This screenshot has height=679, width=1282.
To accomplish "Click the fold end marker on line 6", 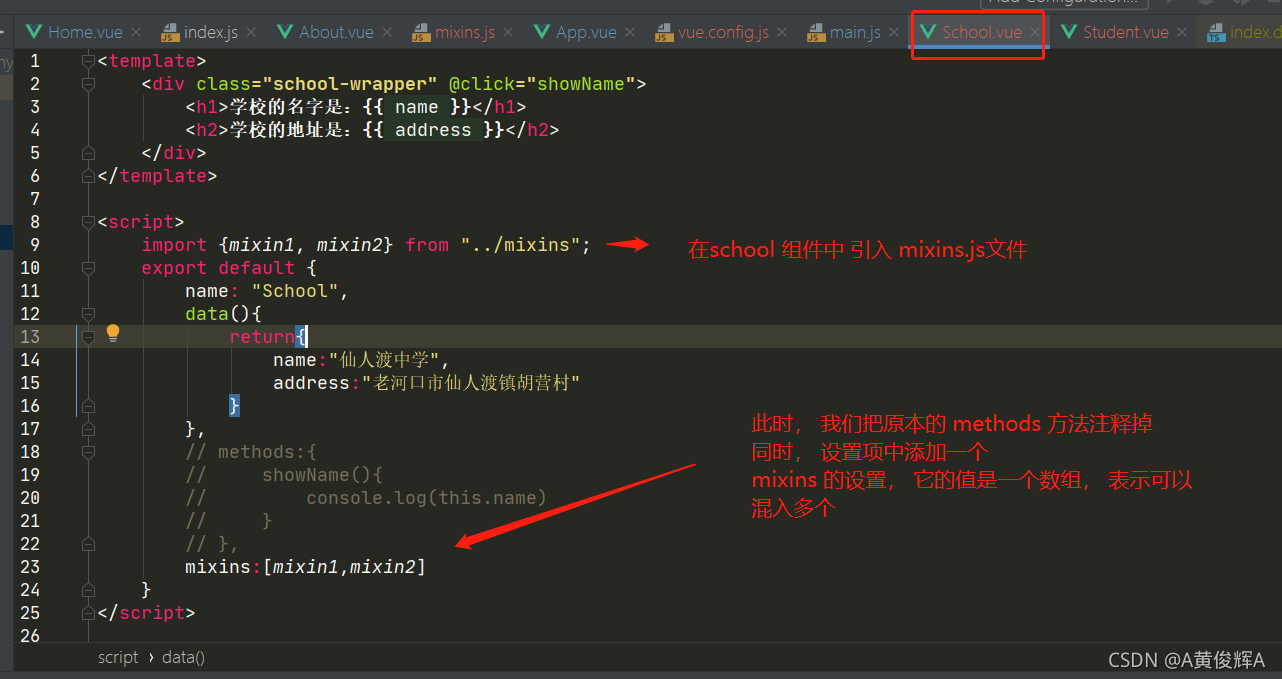I will tap(88, 176).
